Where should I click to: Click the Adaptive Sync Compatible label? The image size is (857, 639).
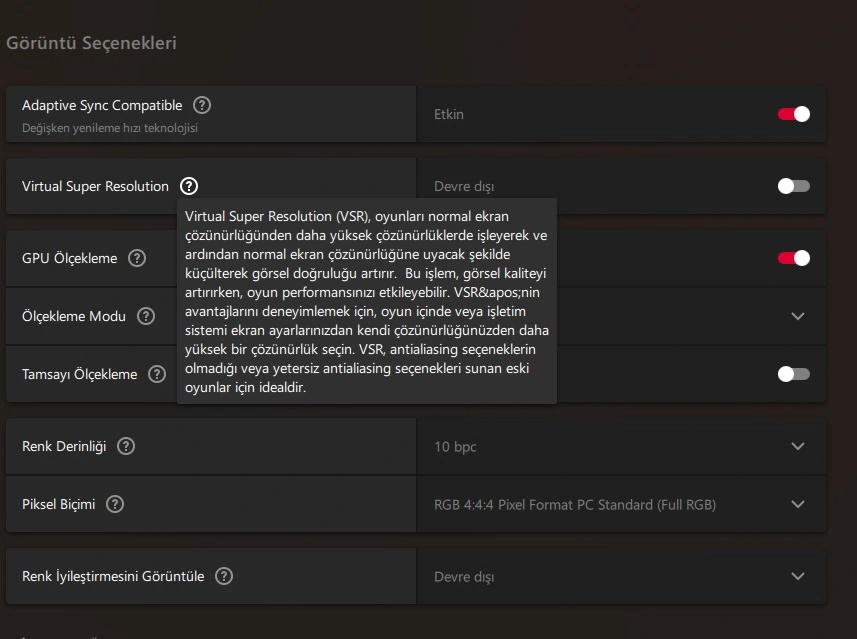tap(102, 105)
